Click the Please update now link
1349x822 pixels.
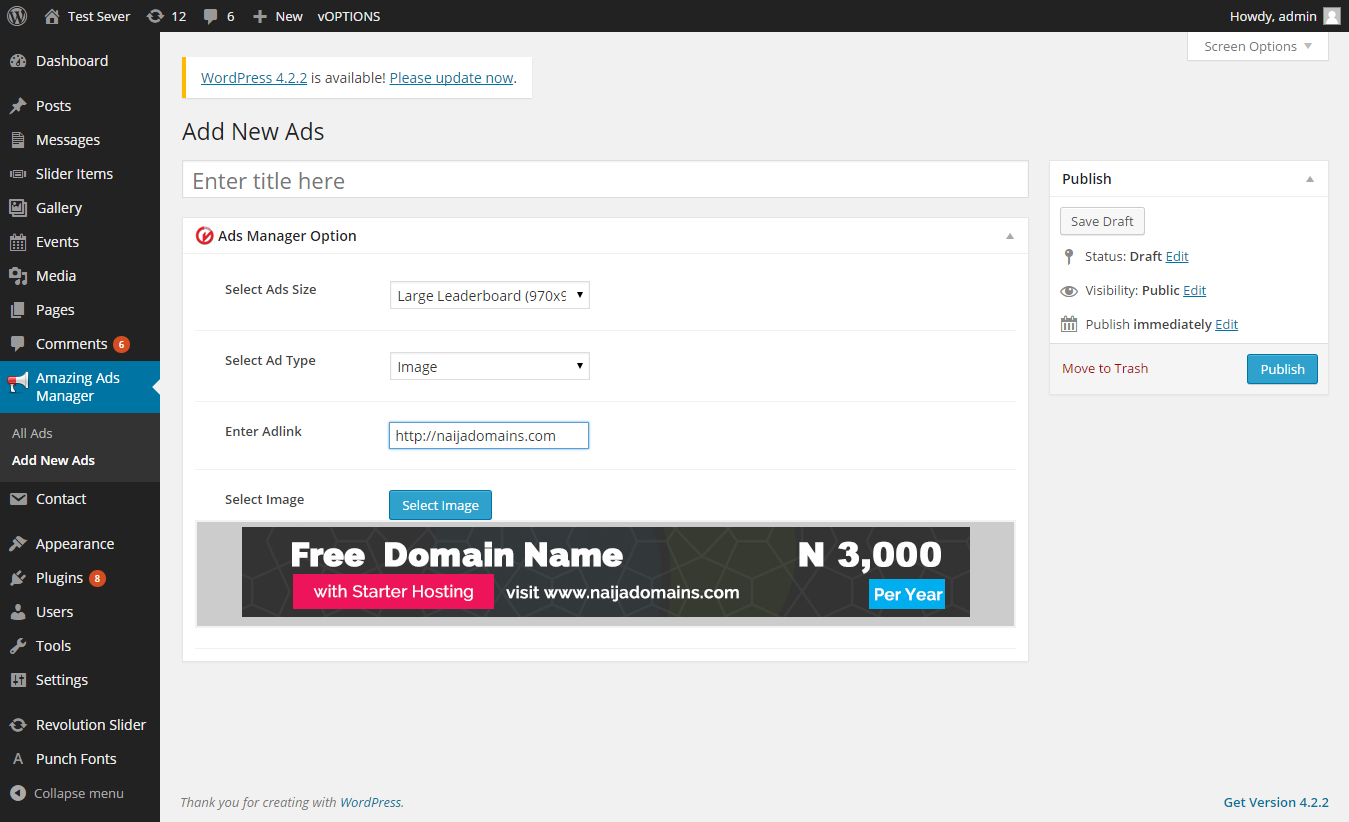coord(451,78)
